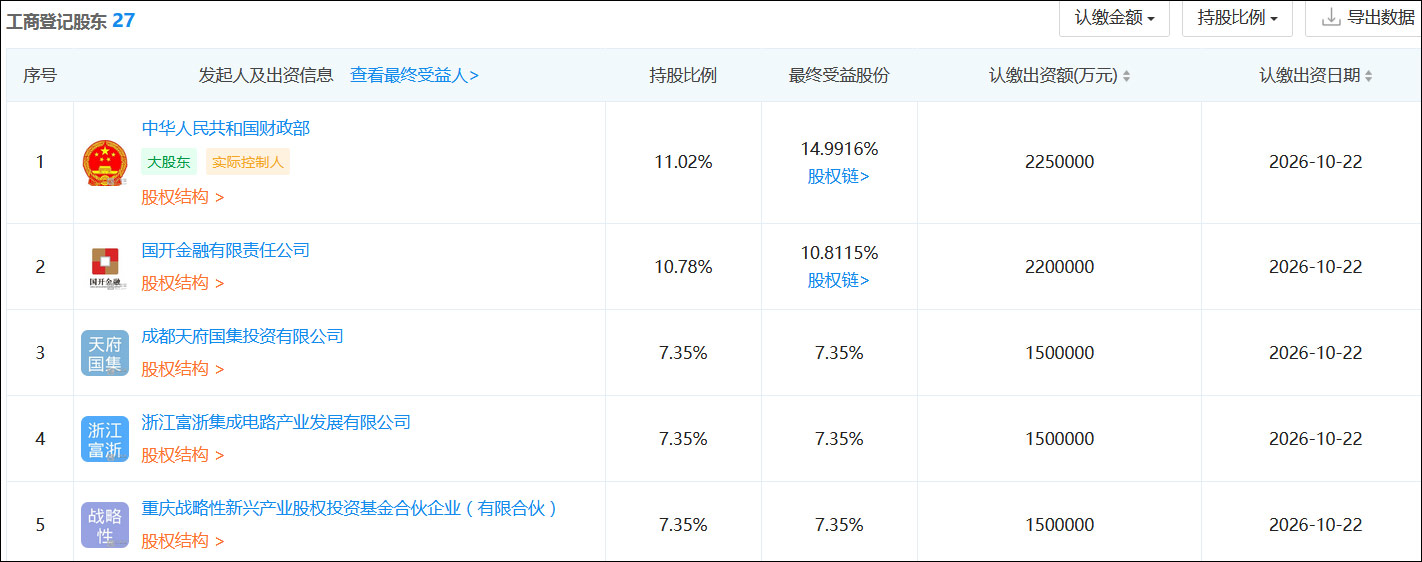Expand 股权结构 under 中华人民共和国财政部
The width and height of the screenshot is (1422, 562).
(x=182, y=197)
